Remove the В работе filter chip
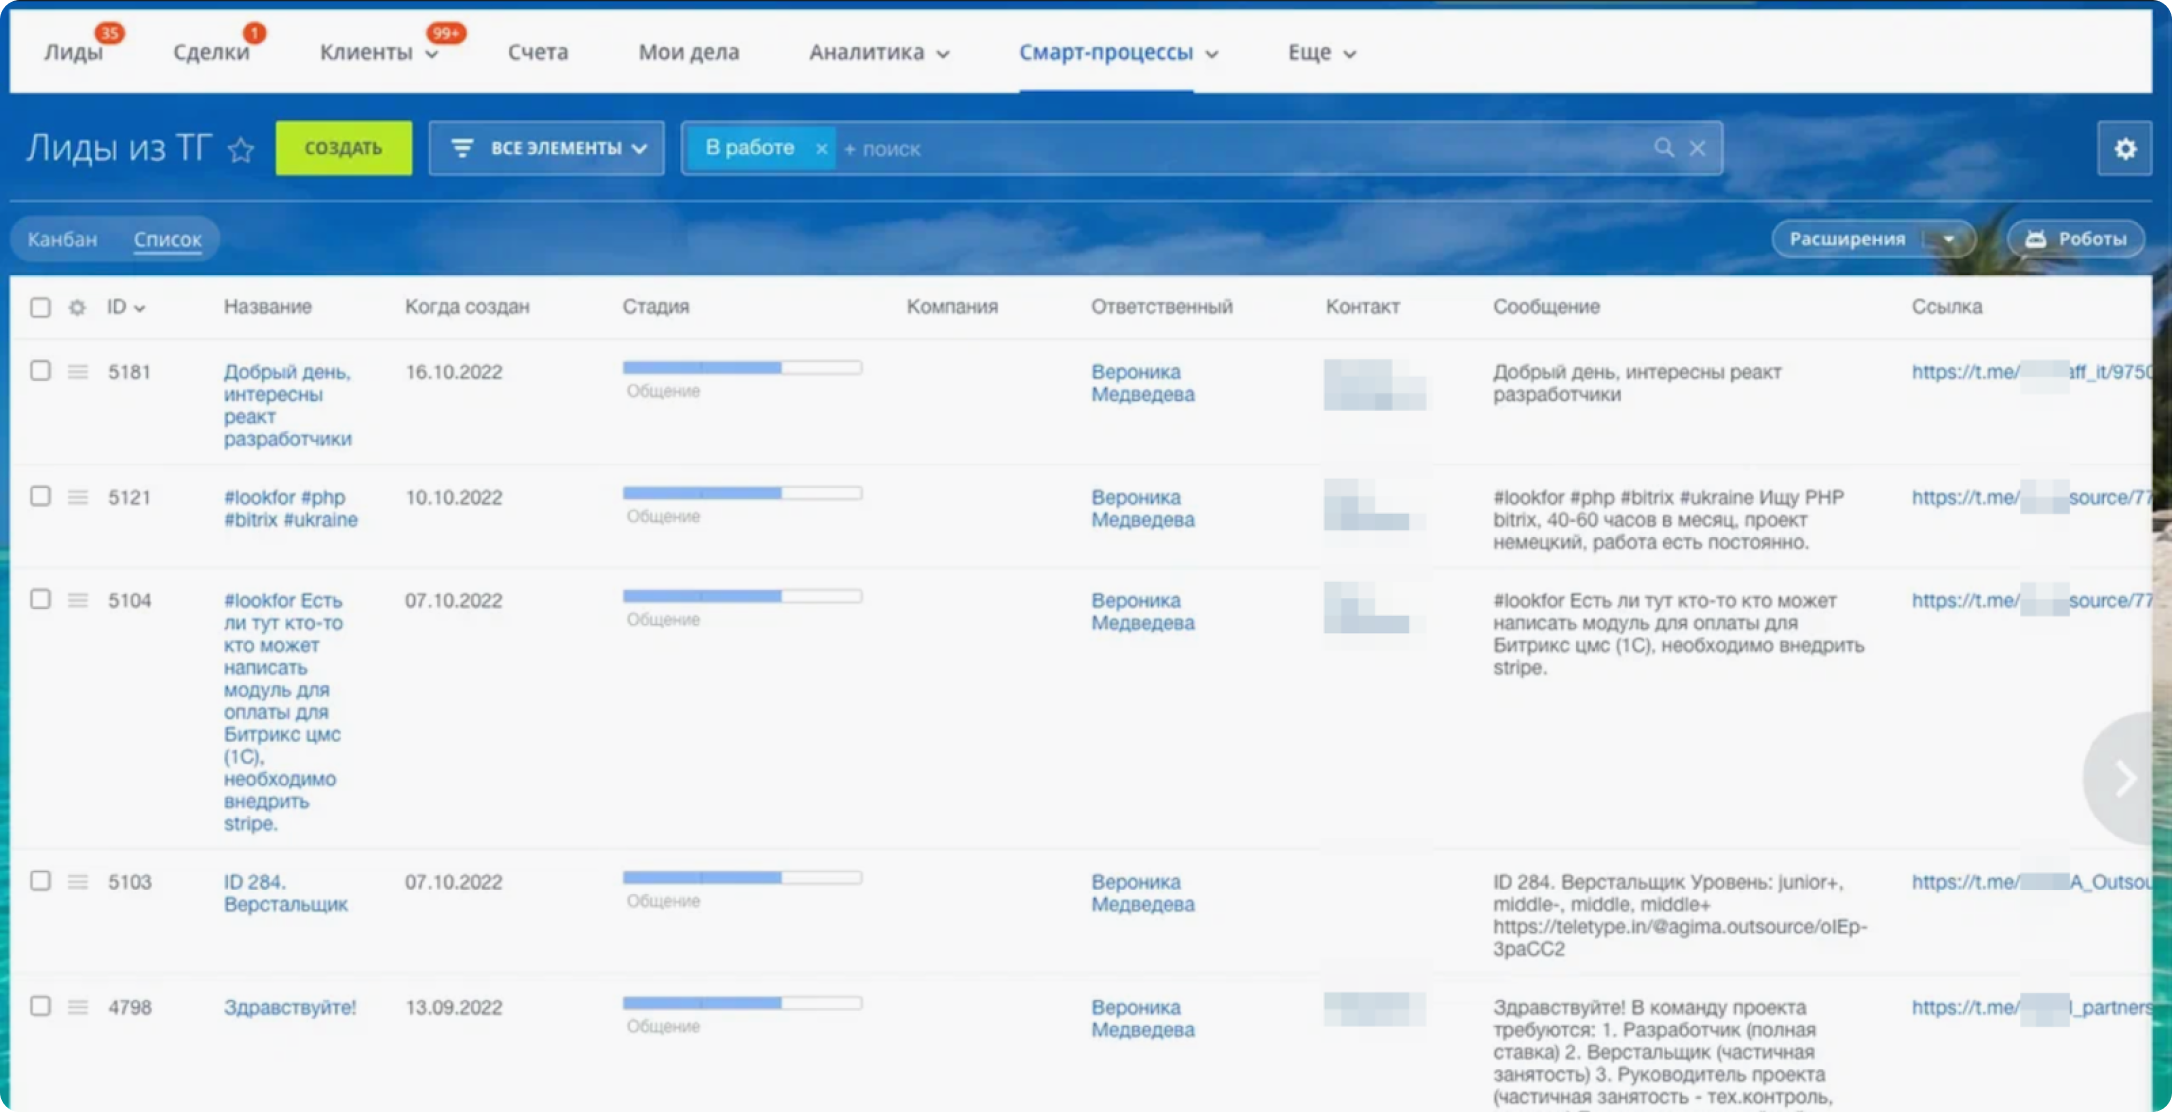Screen dimensions: 2172x1112 (x=821, y=149)
